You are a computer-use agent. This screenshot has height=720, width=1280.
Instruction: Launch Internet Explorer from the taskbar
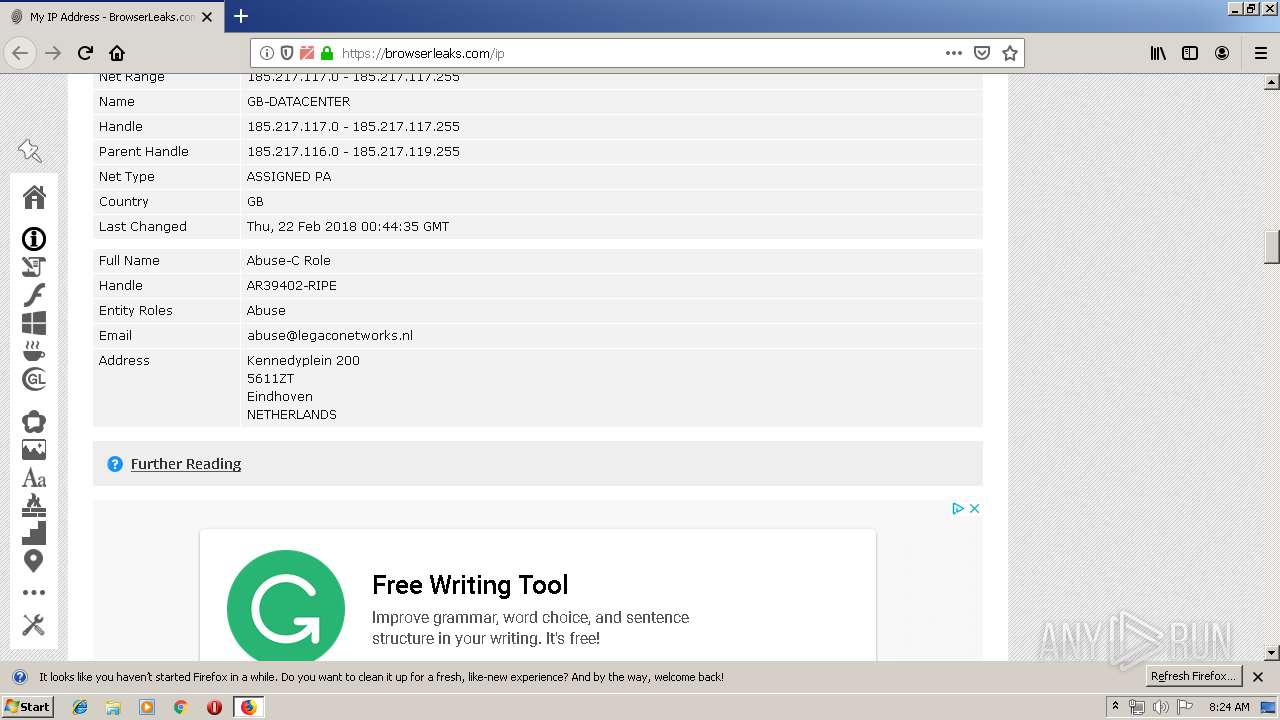(x=80, y=707)
